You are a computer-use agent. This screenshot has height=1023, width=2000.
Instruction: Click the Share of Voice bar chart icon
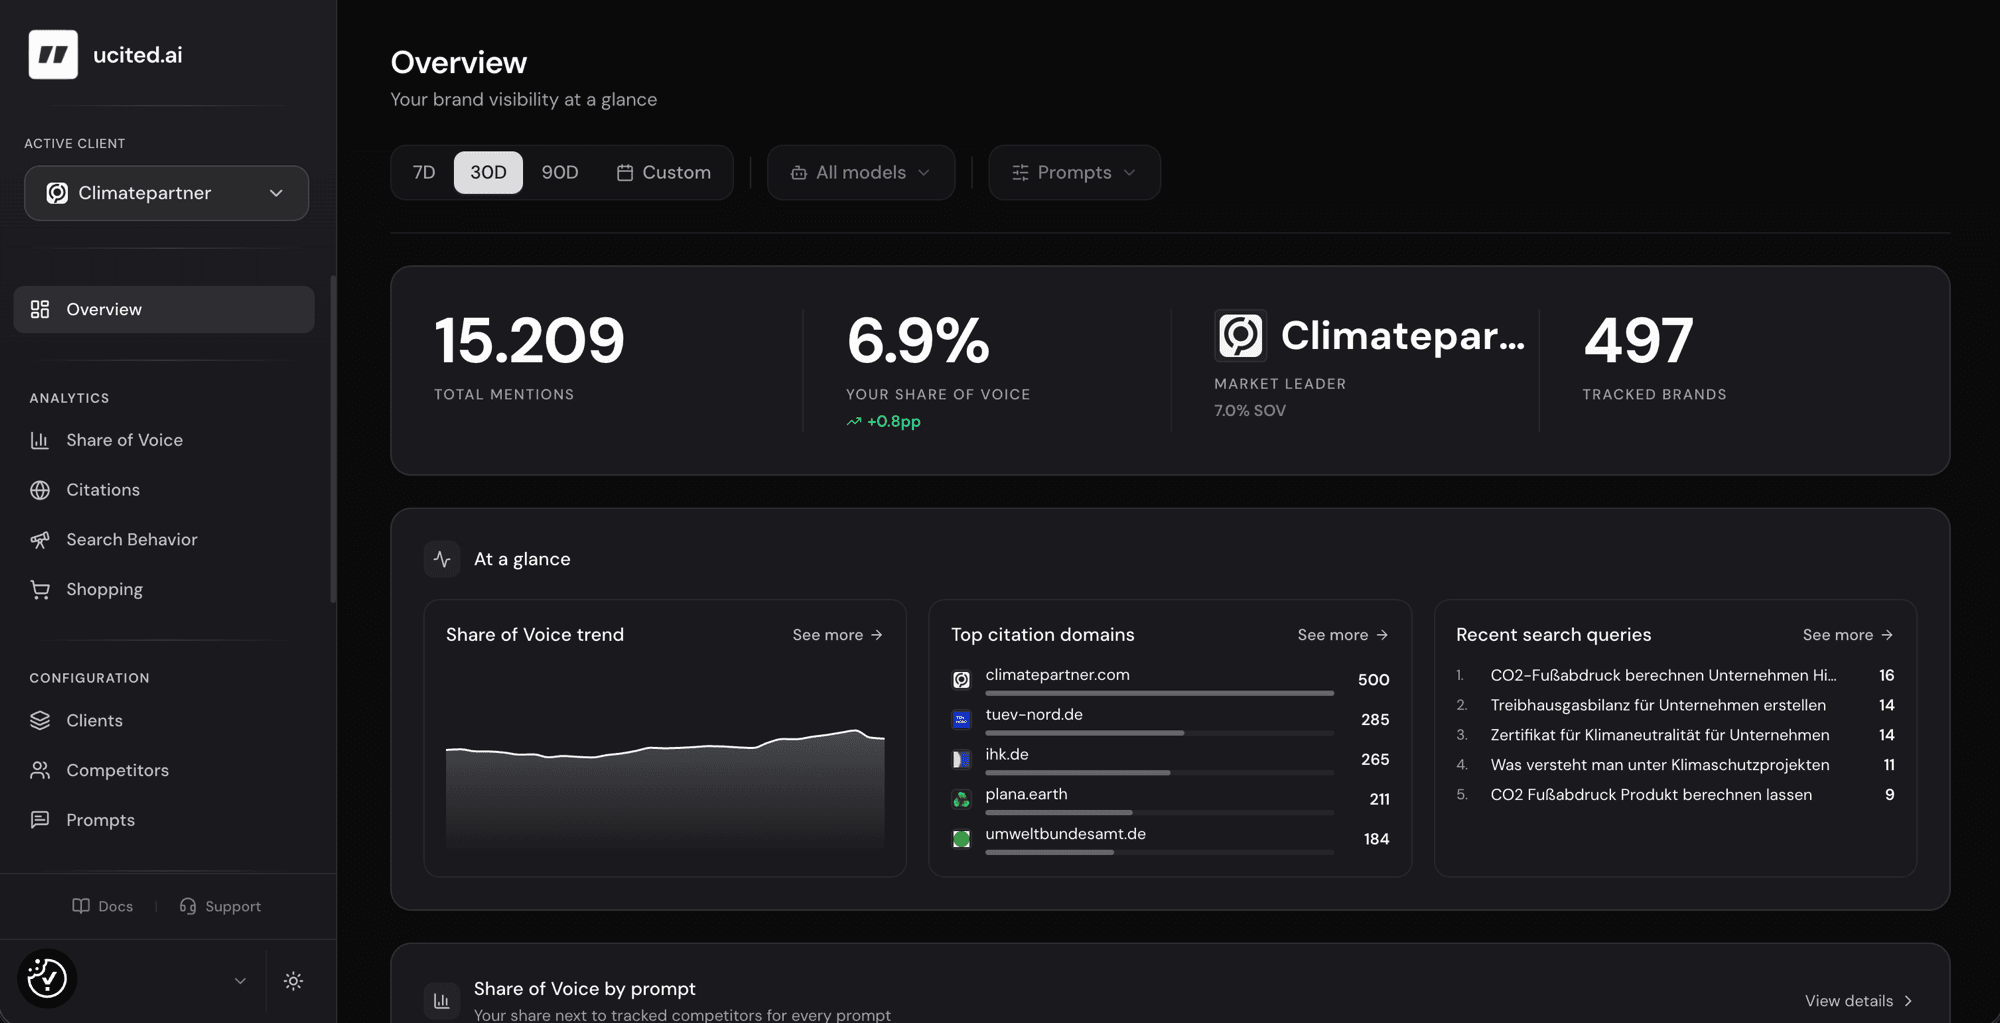pyautogui.click(x=40, y=440)
